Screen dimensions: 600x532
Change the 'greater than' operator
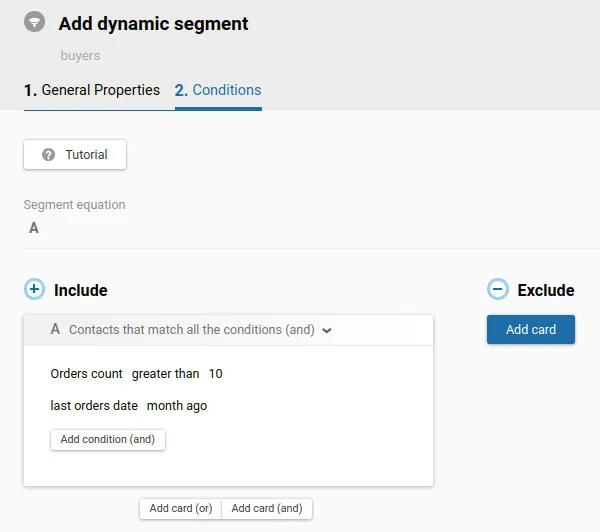coord(166,374)
